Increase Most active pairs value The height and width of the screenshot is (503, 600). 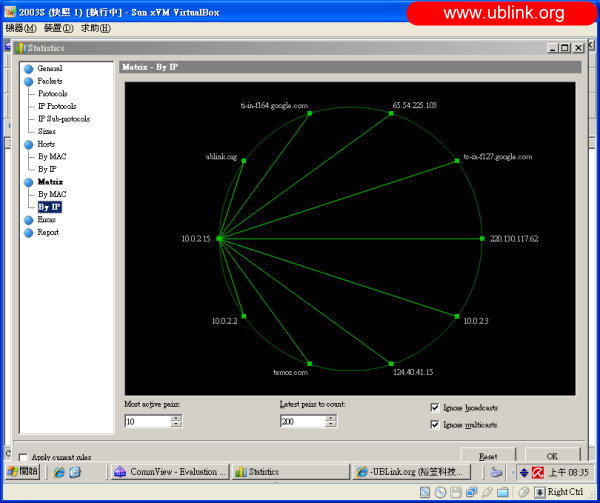[x=176, y=418]
